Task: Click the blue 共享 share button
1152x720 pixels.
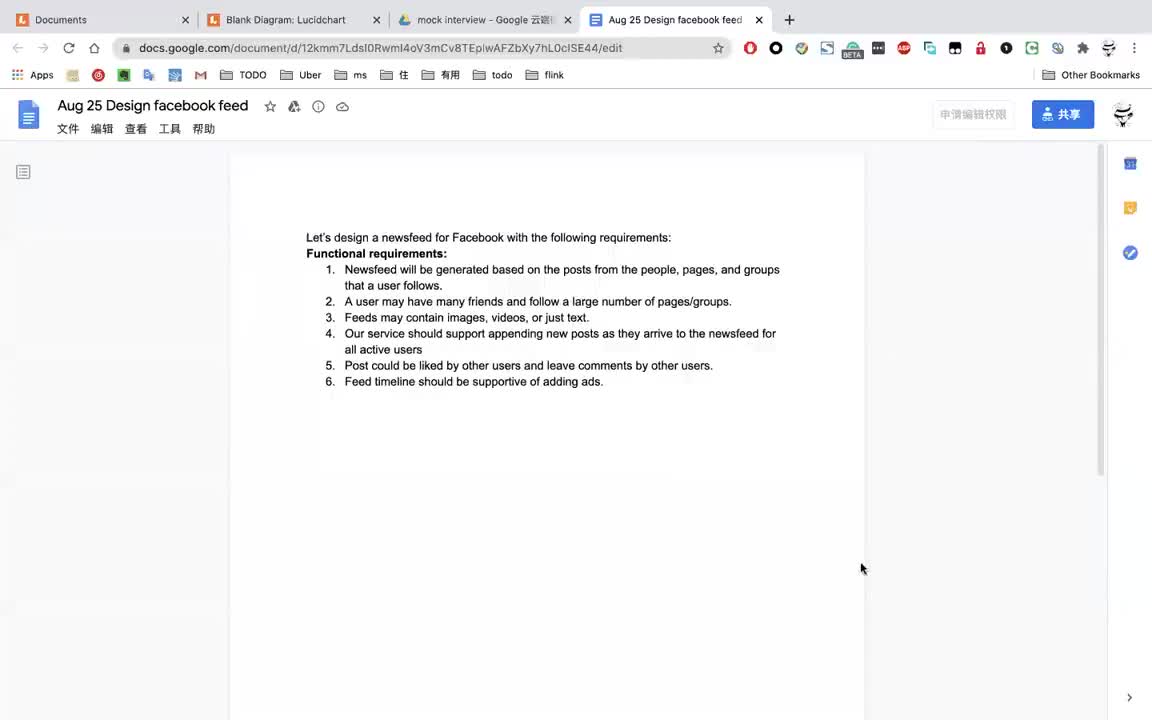Action: coord(1062,115)
